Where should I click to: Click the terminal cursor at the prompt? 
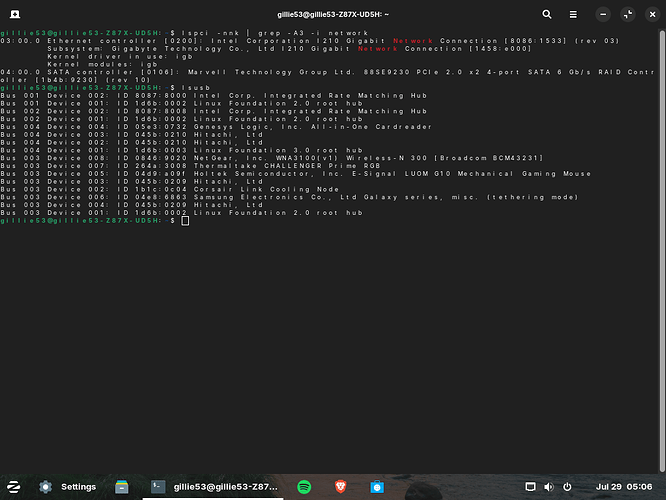point(185,221)
